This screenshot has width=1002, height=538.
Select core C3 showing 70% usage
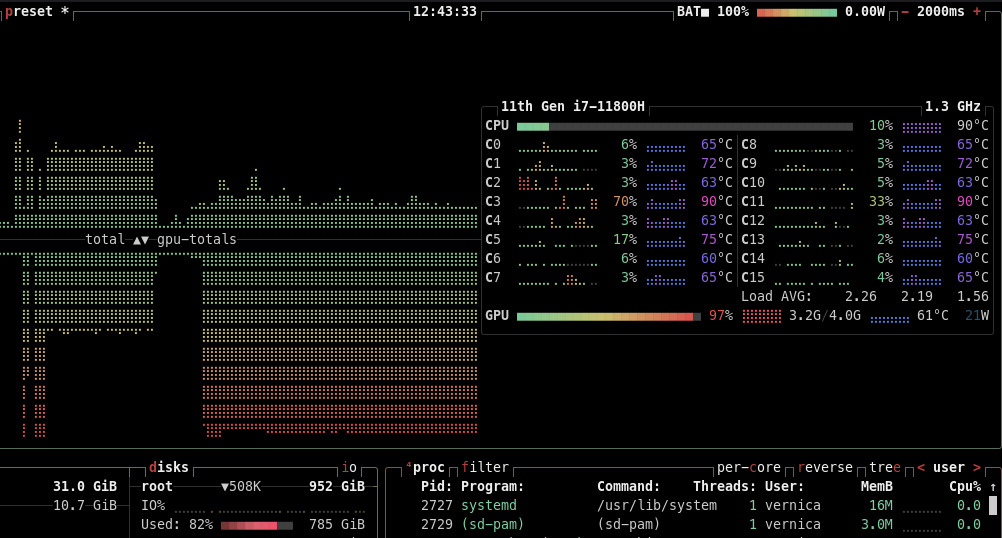608,202
